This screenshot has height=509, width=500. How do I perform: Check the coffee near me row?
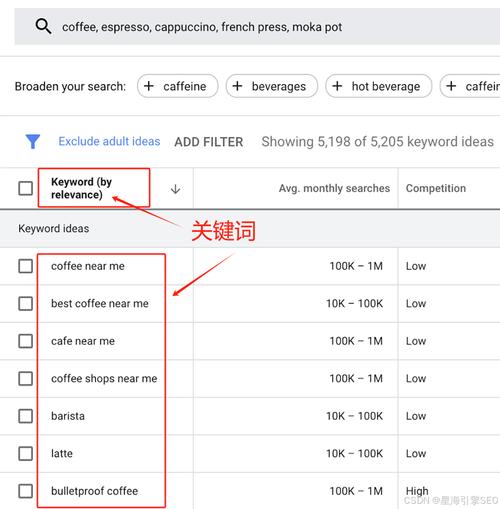26,266
